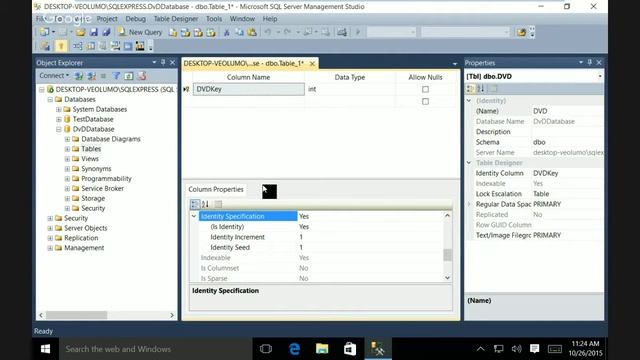Open File Explorer from the taskbar

322,349
